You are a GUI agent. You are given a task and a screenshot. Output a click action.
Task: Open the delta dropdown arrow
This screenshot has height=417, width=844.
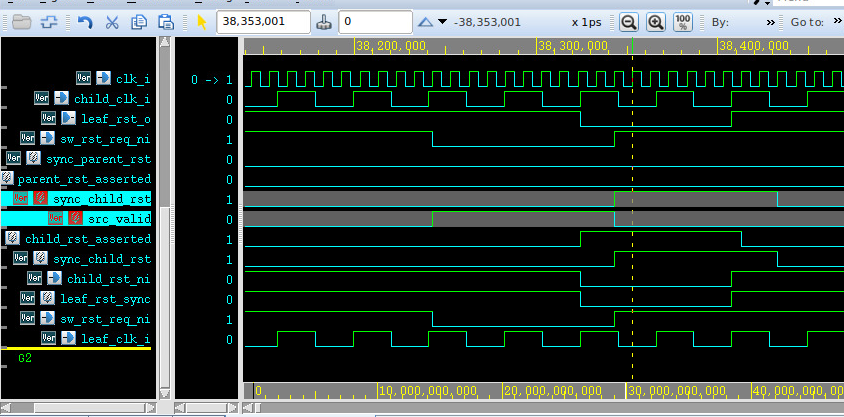pyautogui.click(x=442, y=22)
